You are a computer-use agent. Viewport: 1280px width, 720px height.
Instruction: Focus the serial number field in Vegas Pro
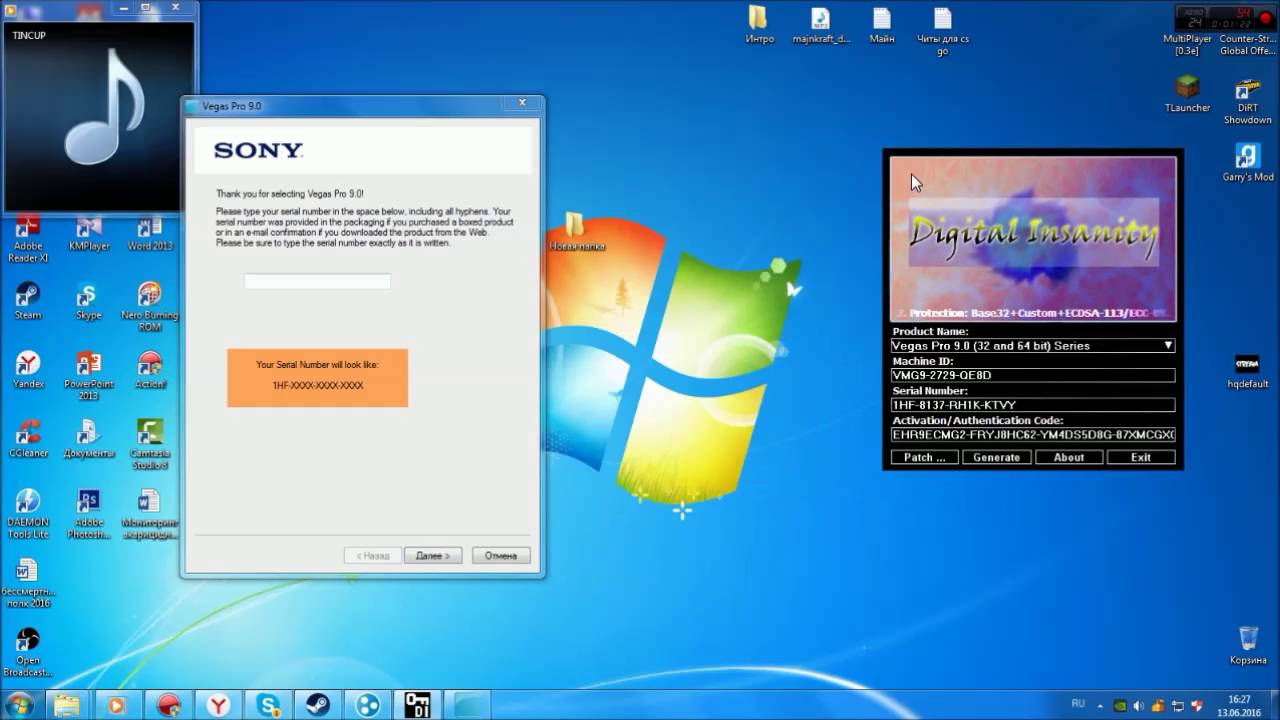click(x=317, y=281)
